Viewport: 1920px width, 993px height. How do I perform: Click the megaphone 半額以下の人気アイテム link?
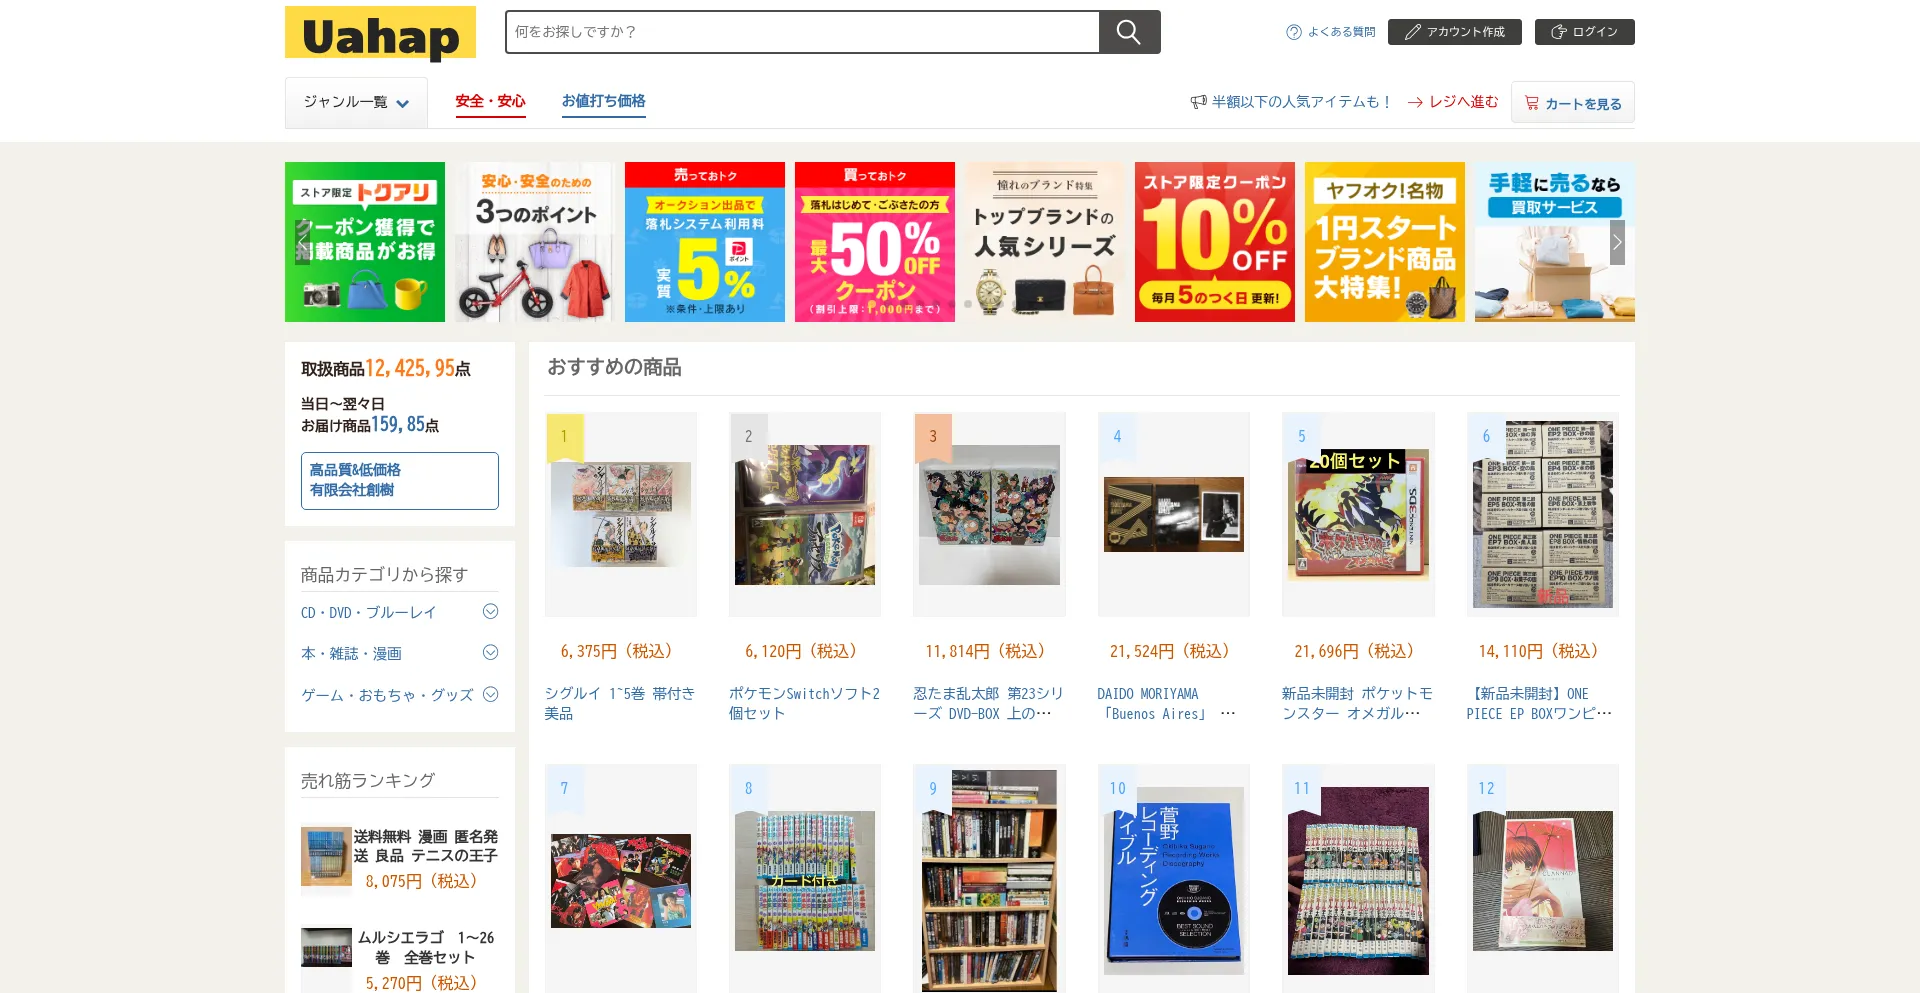pyautogui.click(x=1290, y=102)
